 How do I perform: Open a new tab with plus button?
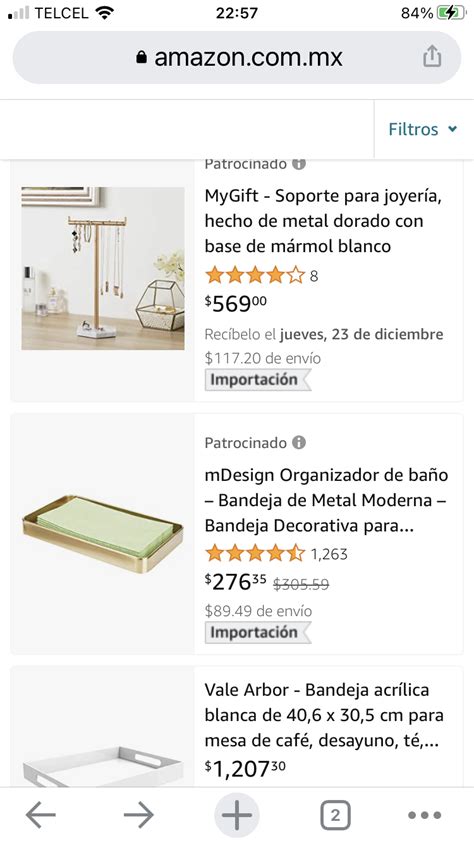coord(237,815)
